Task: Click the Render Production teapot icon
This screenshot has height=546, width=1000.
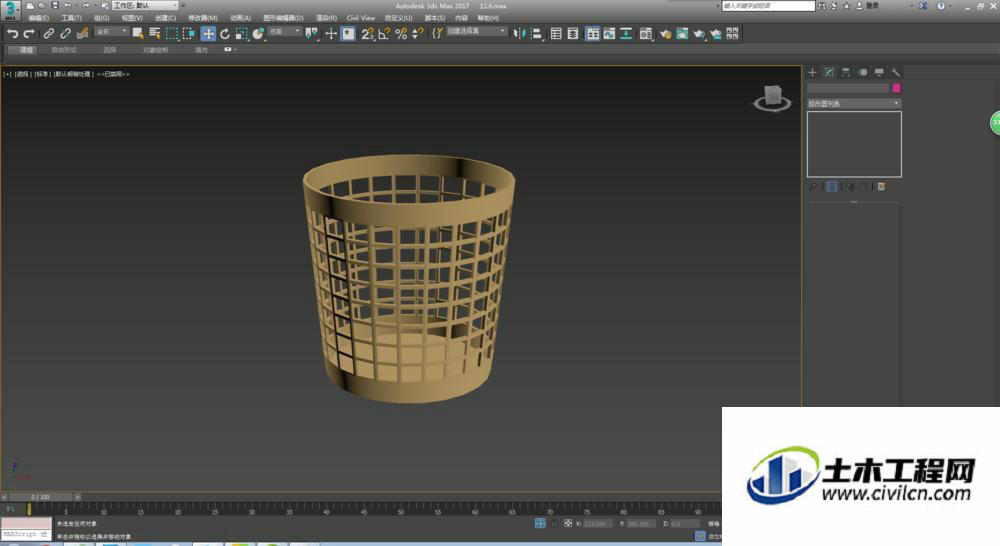Action: [x=699, y=34]
